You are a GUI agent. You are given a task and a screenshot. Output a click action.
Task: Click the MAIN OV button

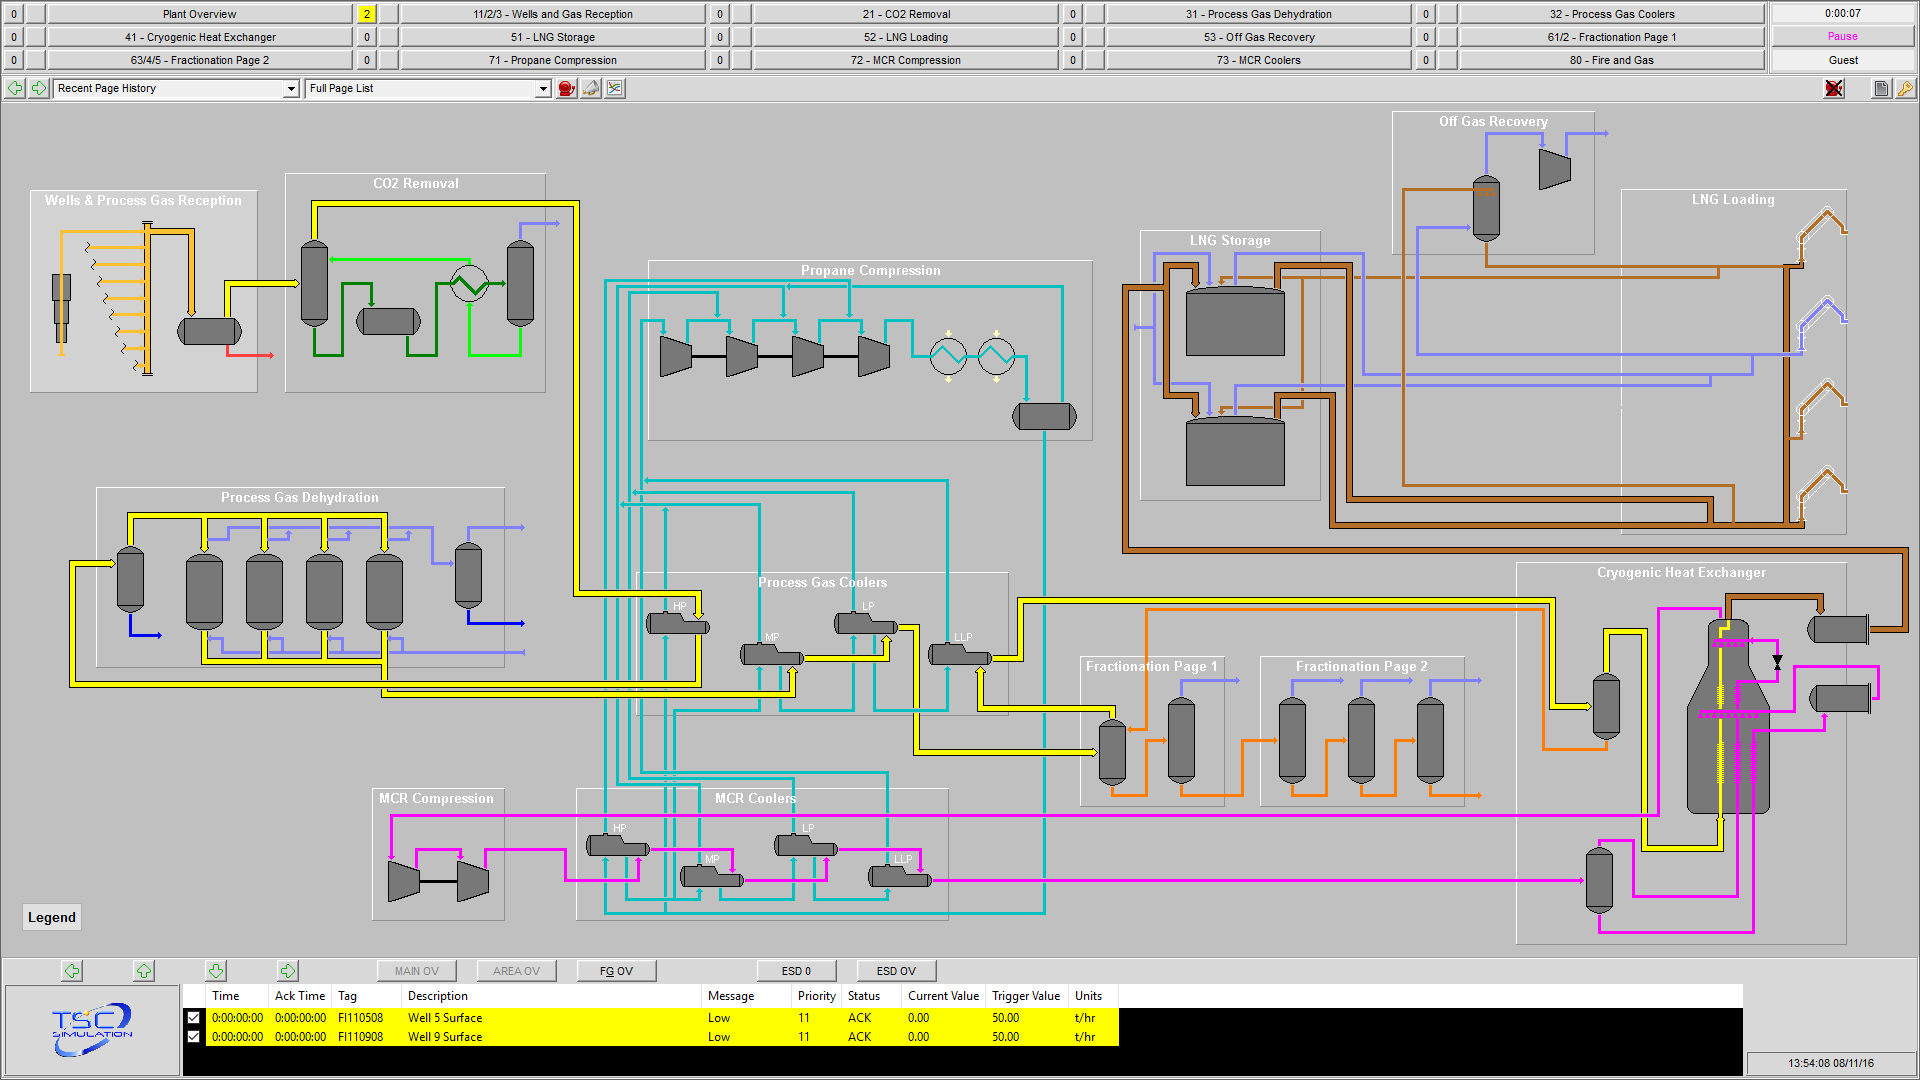[x=416, y=971]
